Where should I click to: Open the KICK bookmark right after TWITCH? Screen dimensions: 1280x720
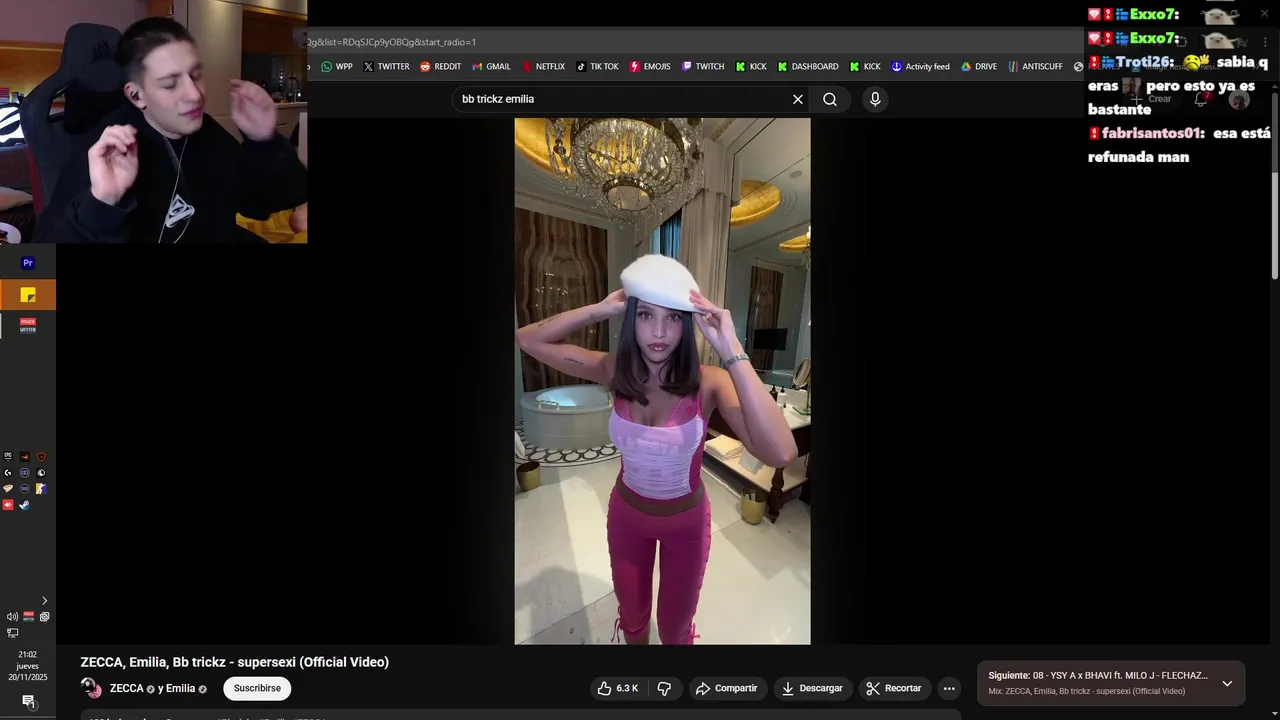tap(751, 67)
